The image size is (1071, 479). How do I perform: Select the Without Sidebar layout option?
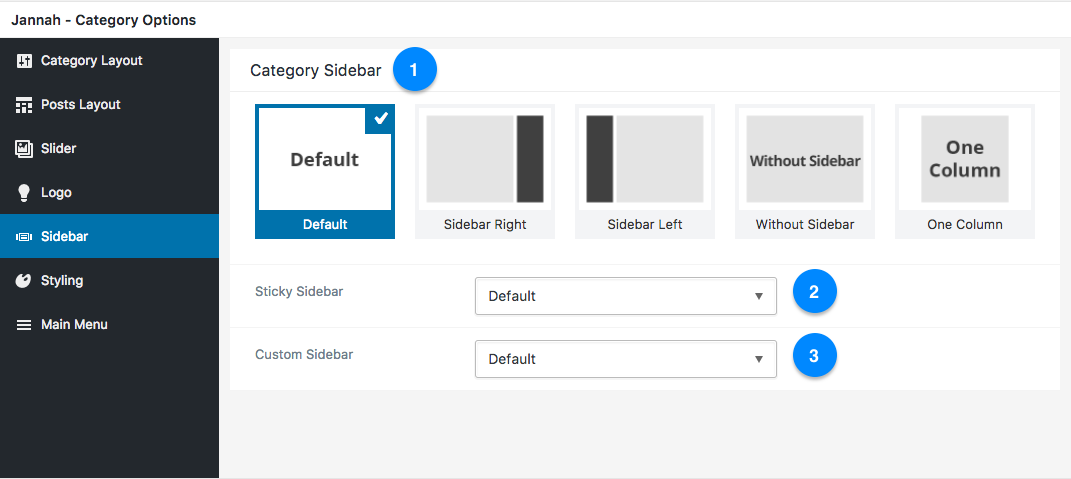805,172
